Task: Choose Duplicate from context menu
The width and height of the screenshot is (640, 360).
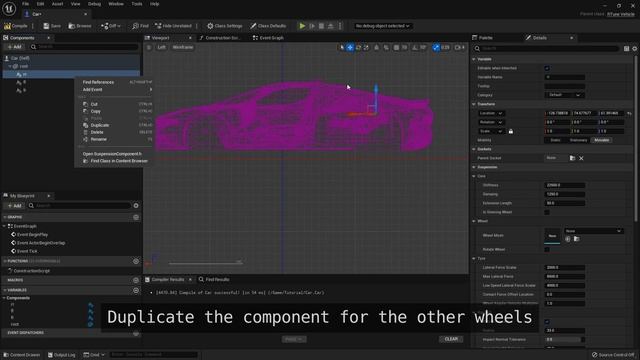Action: (x=100, y=125)
